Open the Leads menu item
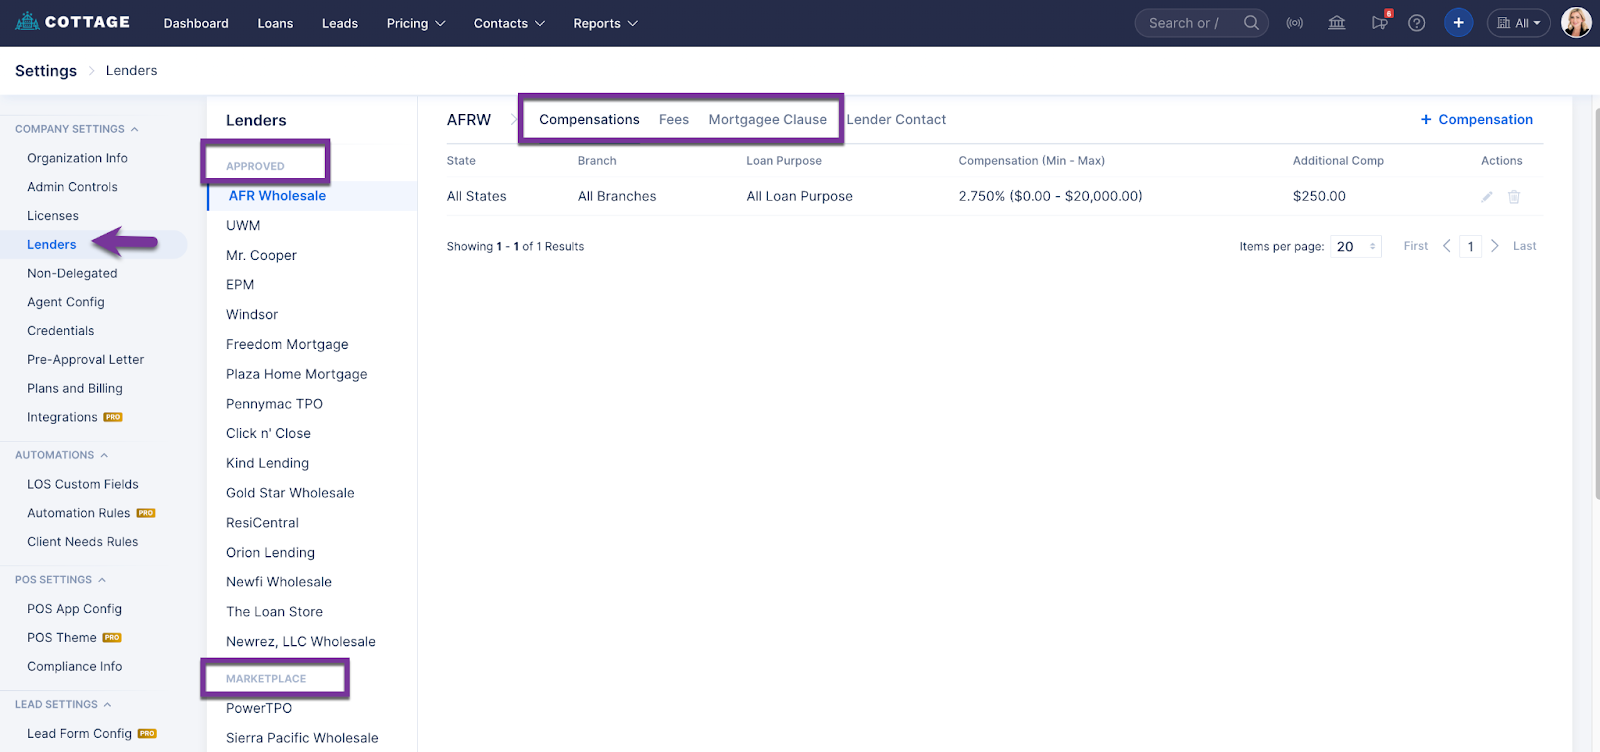The image size is (1600, 752). coord(340,23)
